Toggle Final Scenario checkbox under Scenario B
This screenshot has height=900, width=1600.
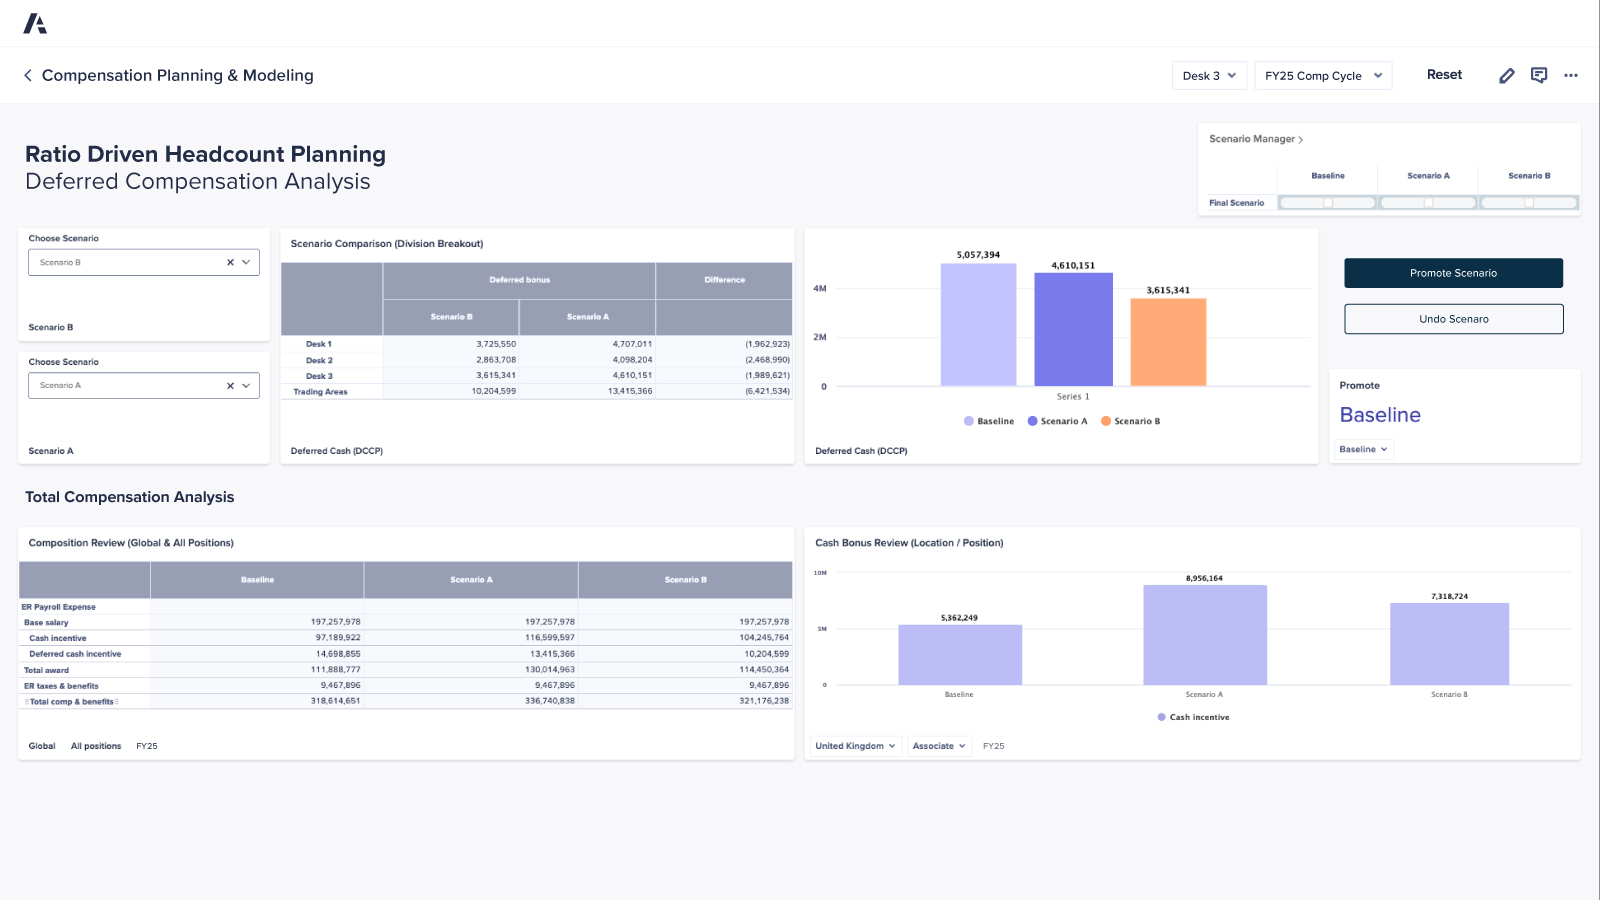pyautogui.click(x=1527, y=202)
